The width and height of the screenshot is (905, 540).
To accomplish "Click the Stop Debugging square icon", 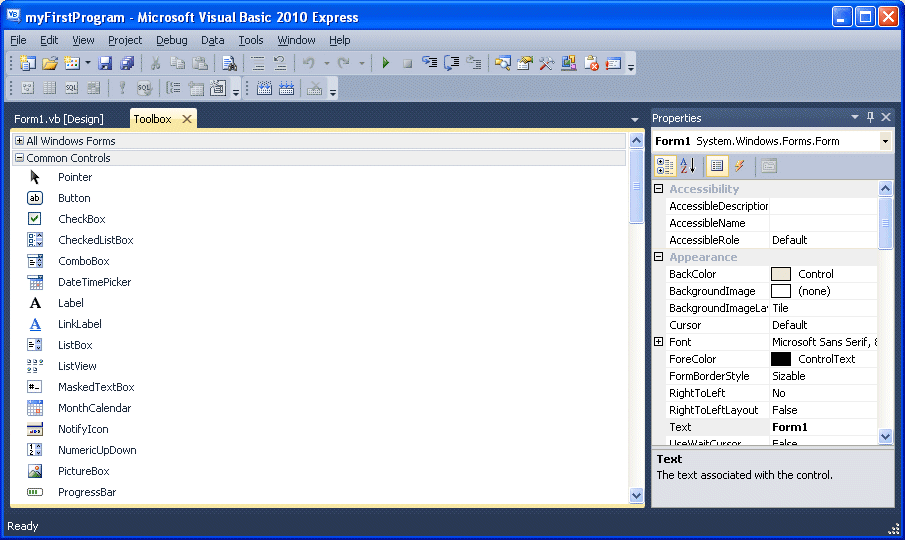I will click(407, 63).
